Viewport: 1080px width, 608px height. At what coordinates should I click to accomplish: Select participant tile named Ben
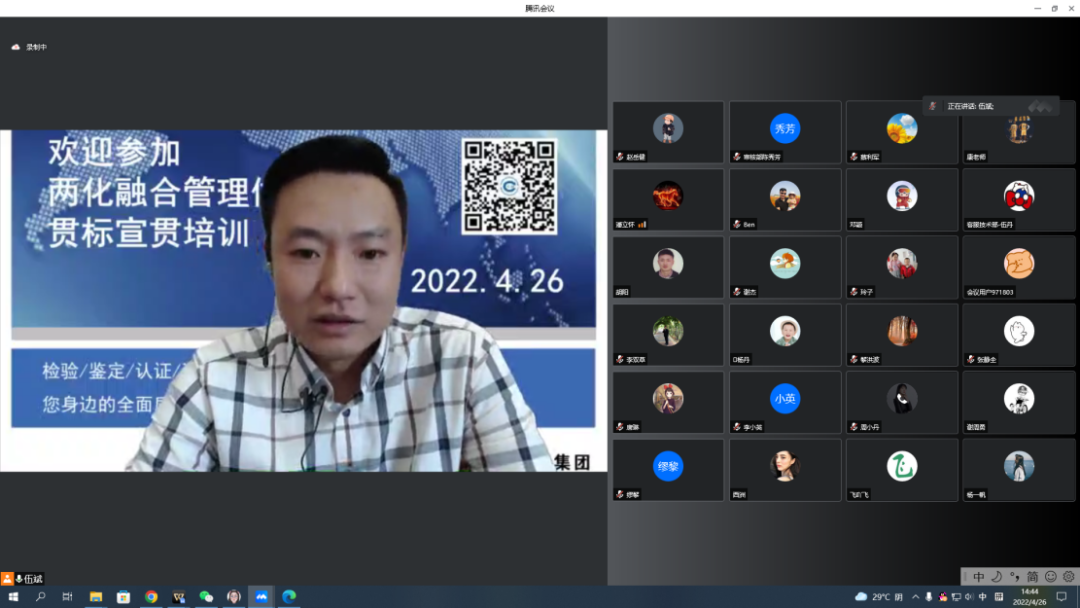785,200
